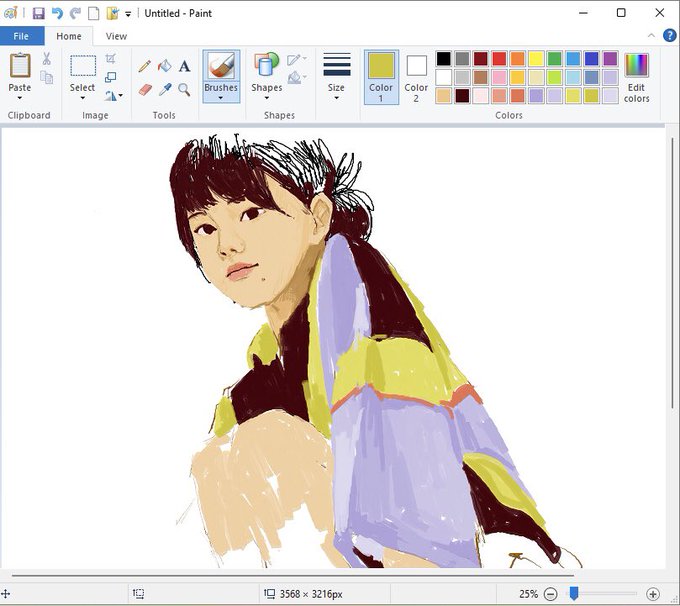This screenshot has height=606, width=680.
Task: Expand the Size dropdown arrow
Action: click(337, 98)
